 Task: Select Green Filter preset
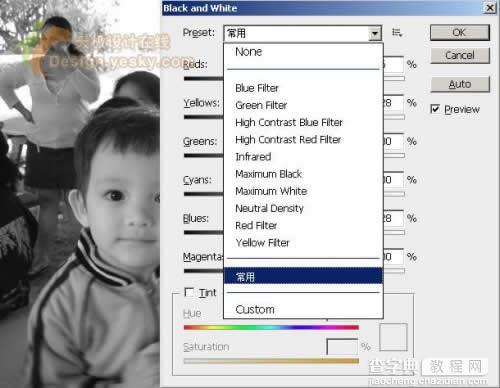(x=261, y=105)
